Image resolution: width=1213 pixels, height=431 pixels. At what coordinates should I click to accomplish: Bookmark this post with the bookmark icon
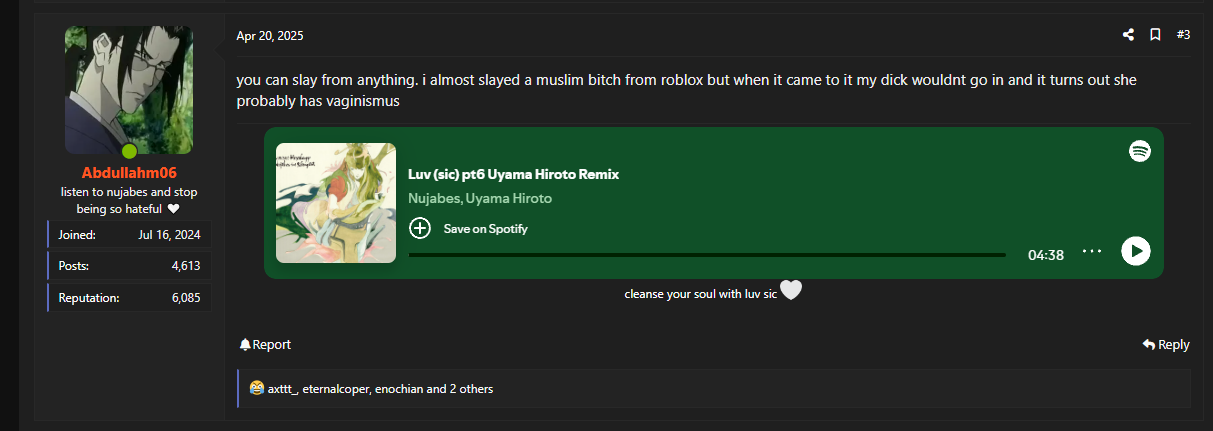point(1155,35)
